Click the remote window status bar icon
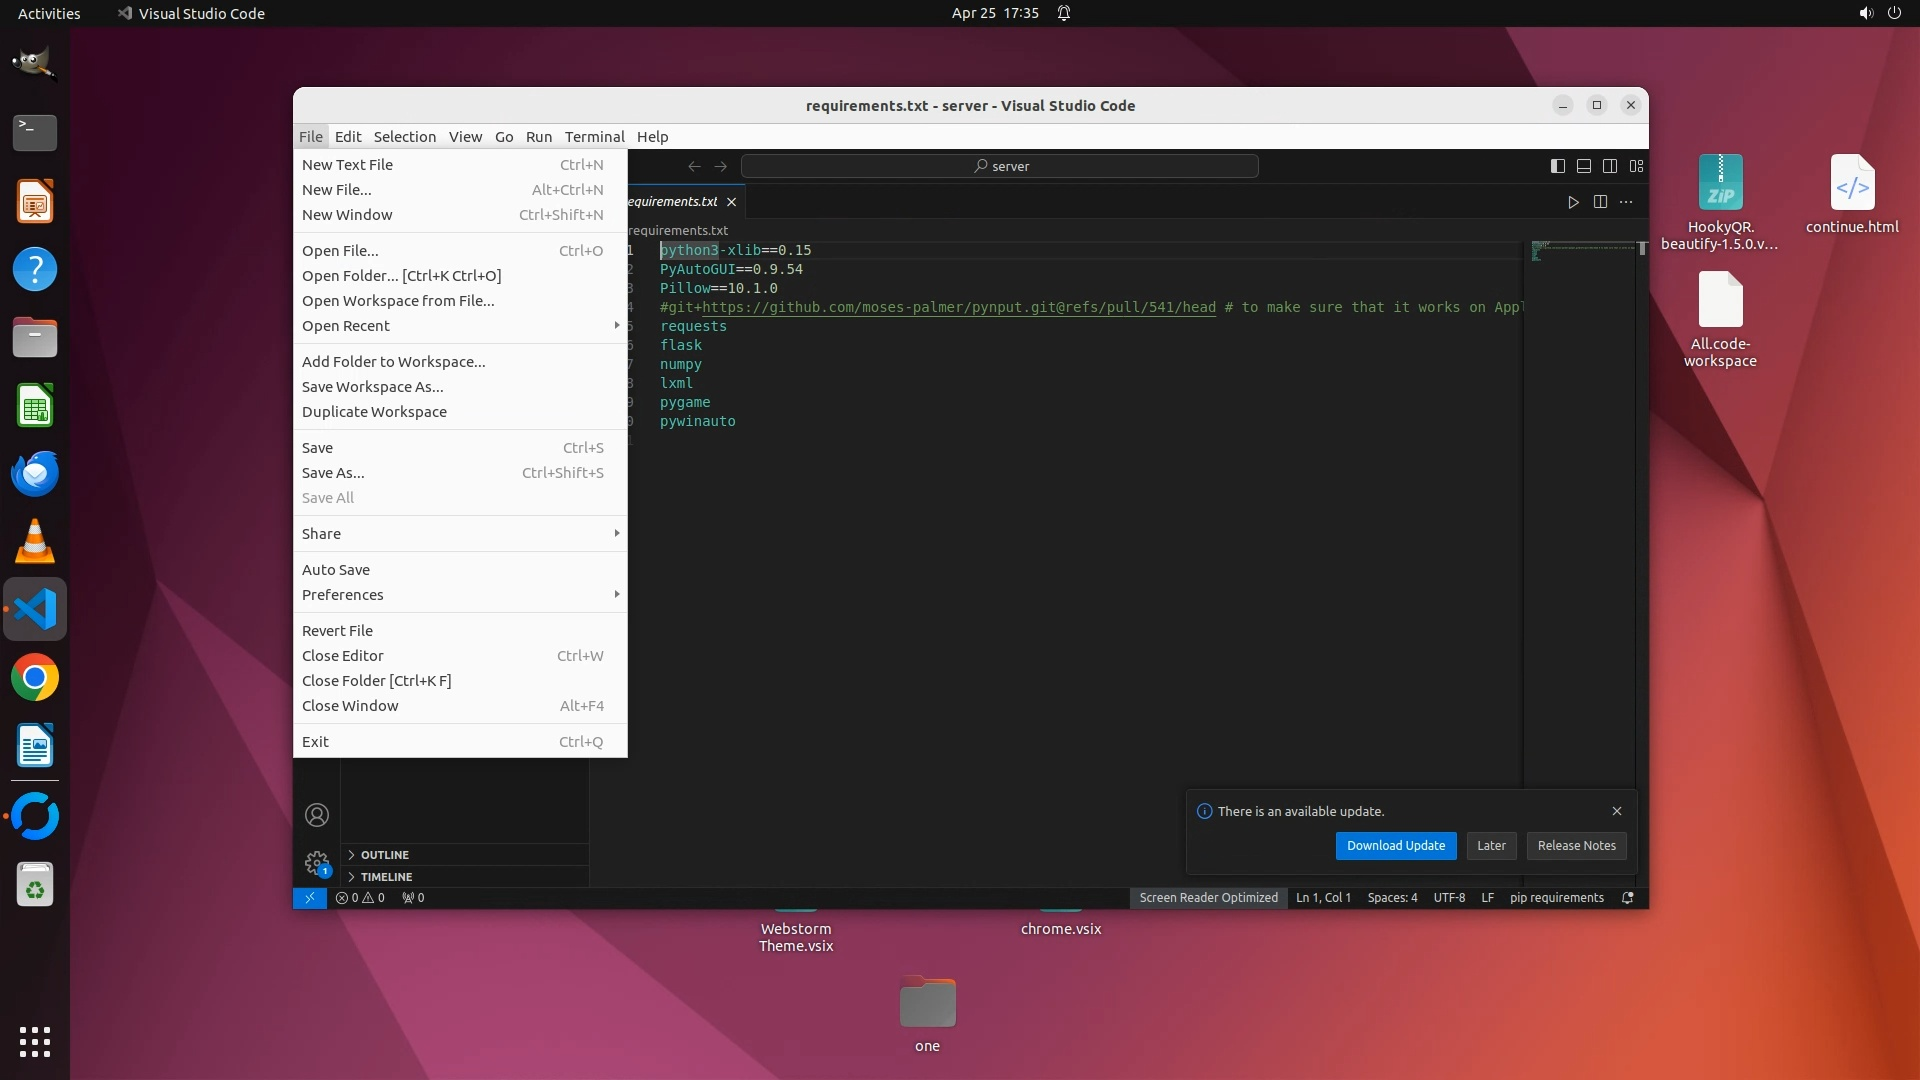This screenshot has width=1920, height=1080. click(310, 898)
